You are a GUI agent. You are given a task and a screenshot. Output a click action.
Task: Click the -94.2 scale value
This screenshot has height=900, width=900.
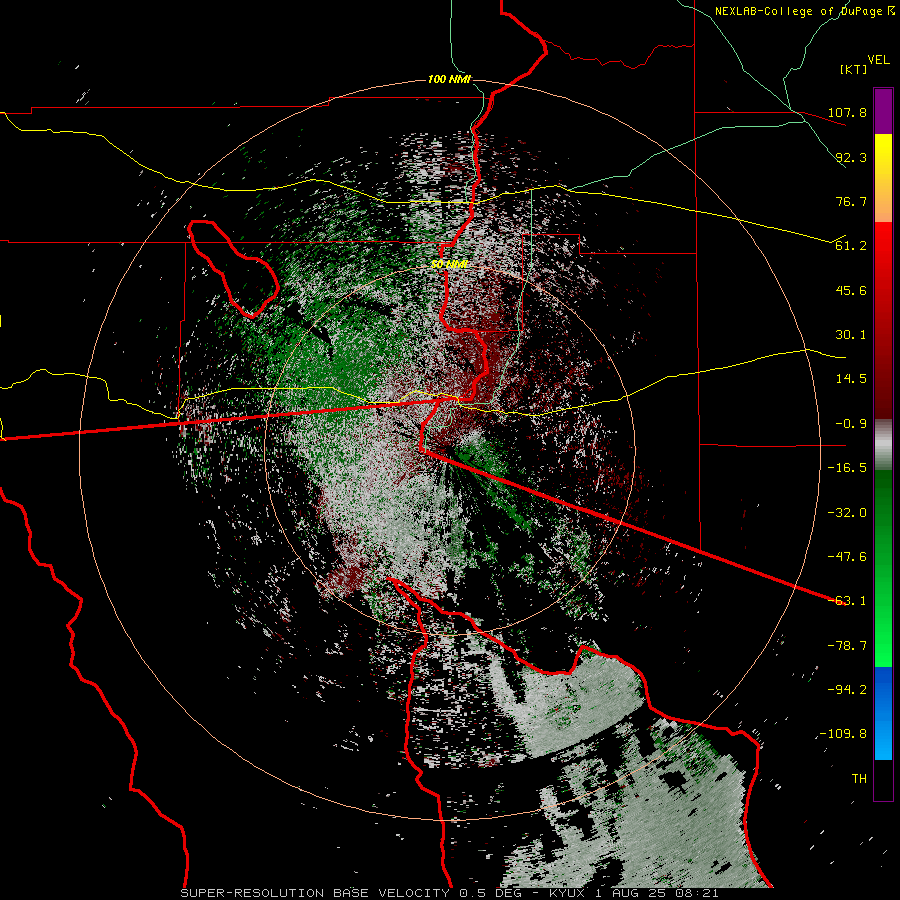[x=847, y=690]
